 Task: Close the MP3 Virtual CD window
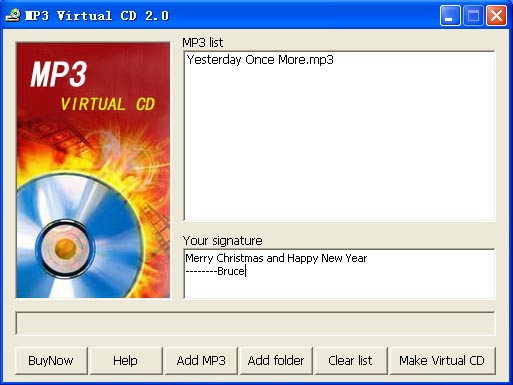[496, 15]
